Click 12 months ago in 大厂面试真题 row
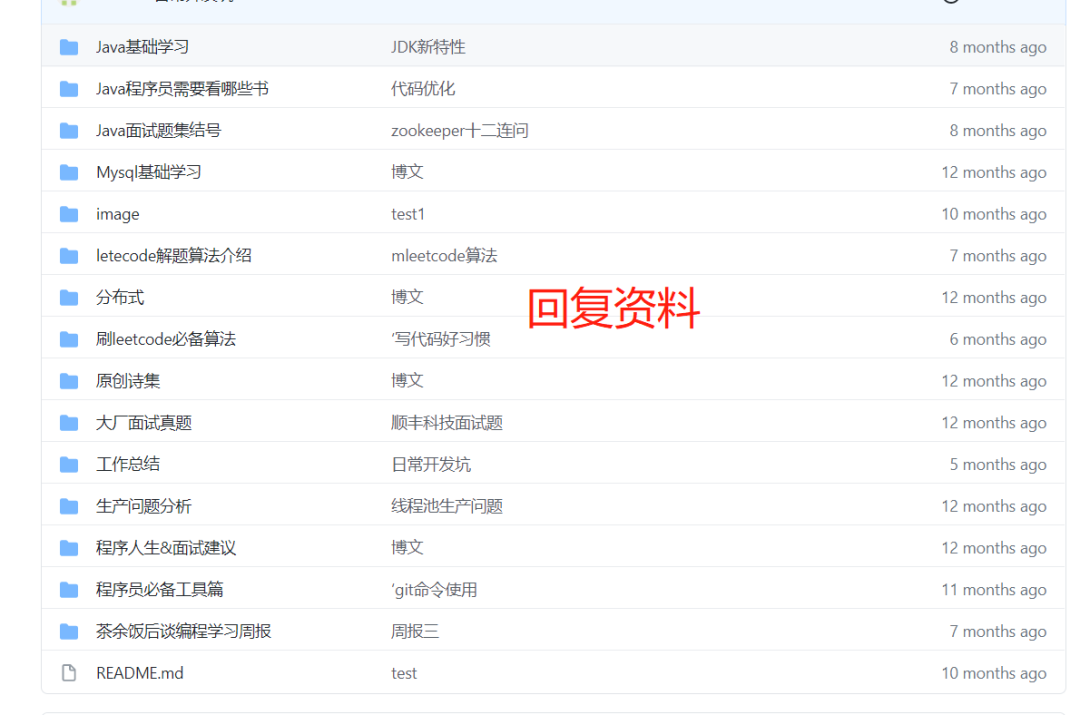This screenshot has height=715, width=1080. (x=994, y=422)
